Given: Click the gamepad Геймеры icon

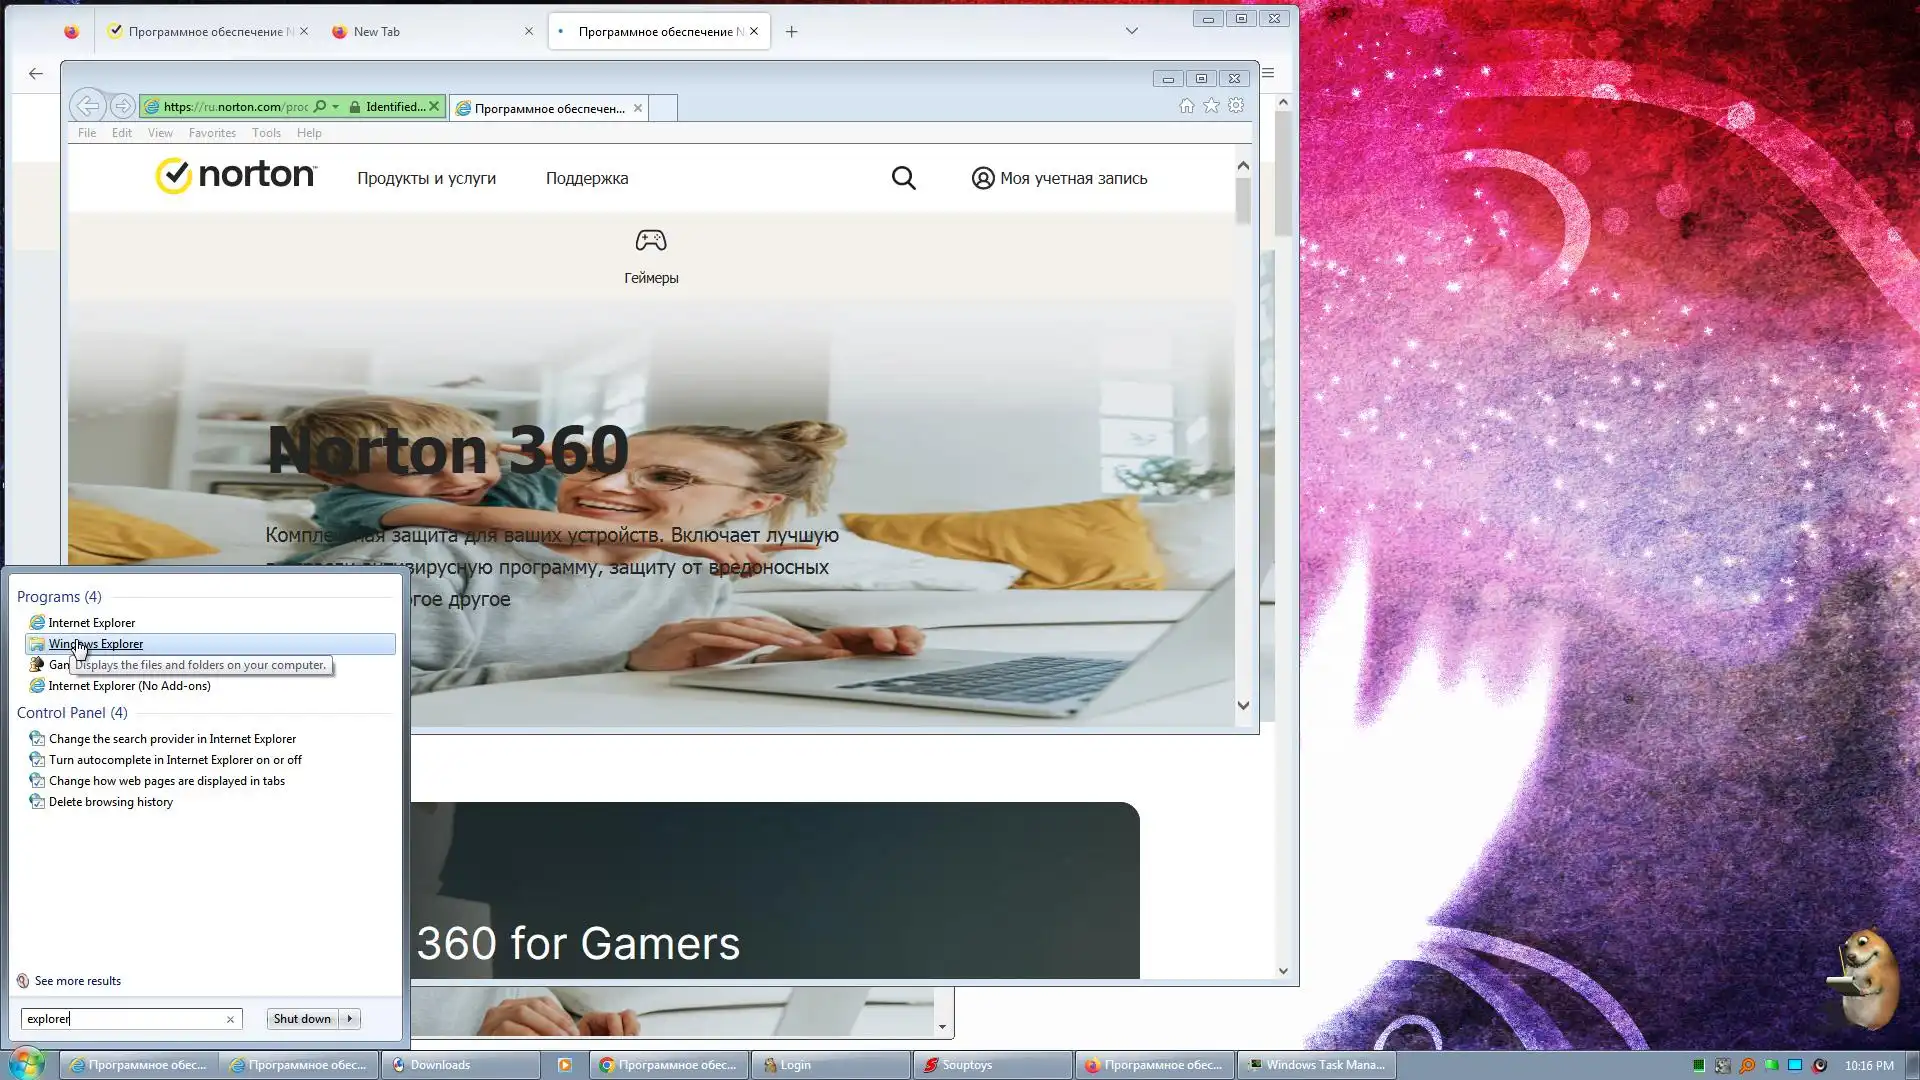Looking at the screenshot, I should (651, 241).
